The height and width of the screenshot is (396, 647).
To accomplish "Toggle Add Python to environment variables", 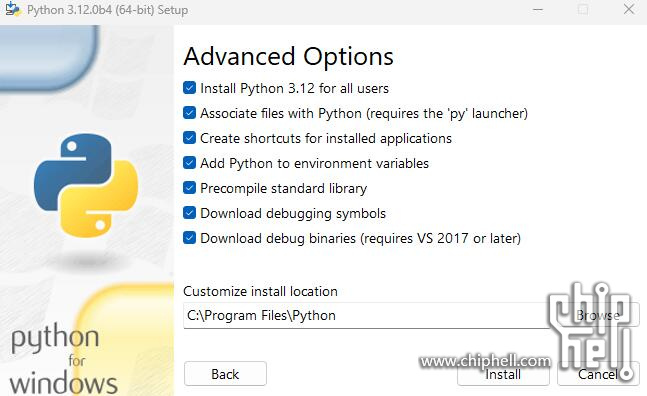I will tap(189, 163).
